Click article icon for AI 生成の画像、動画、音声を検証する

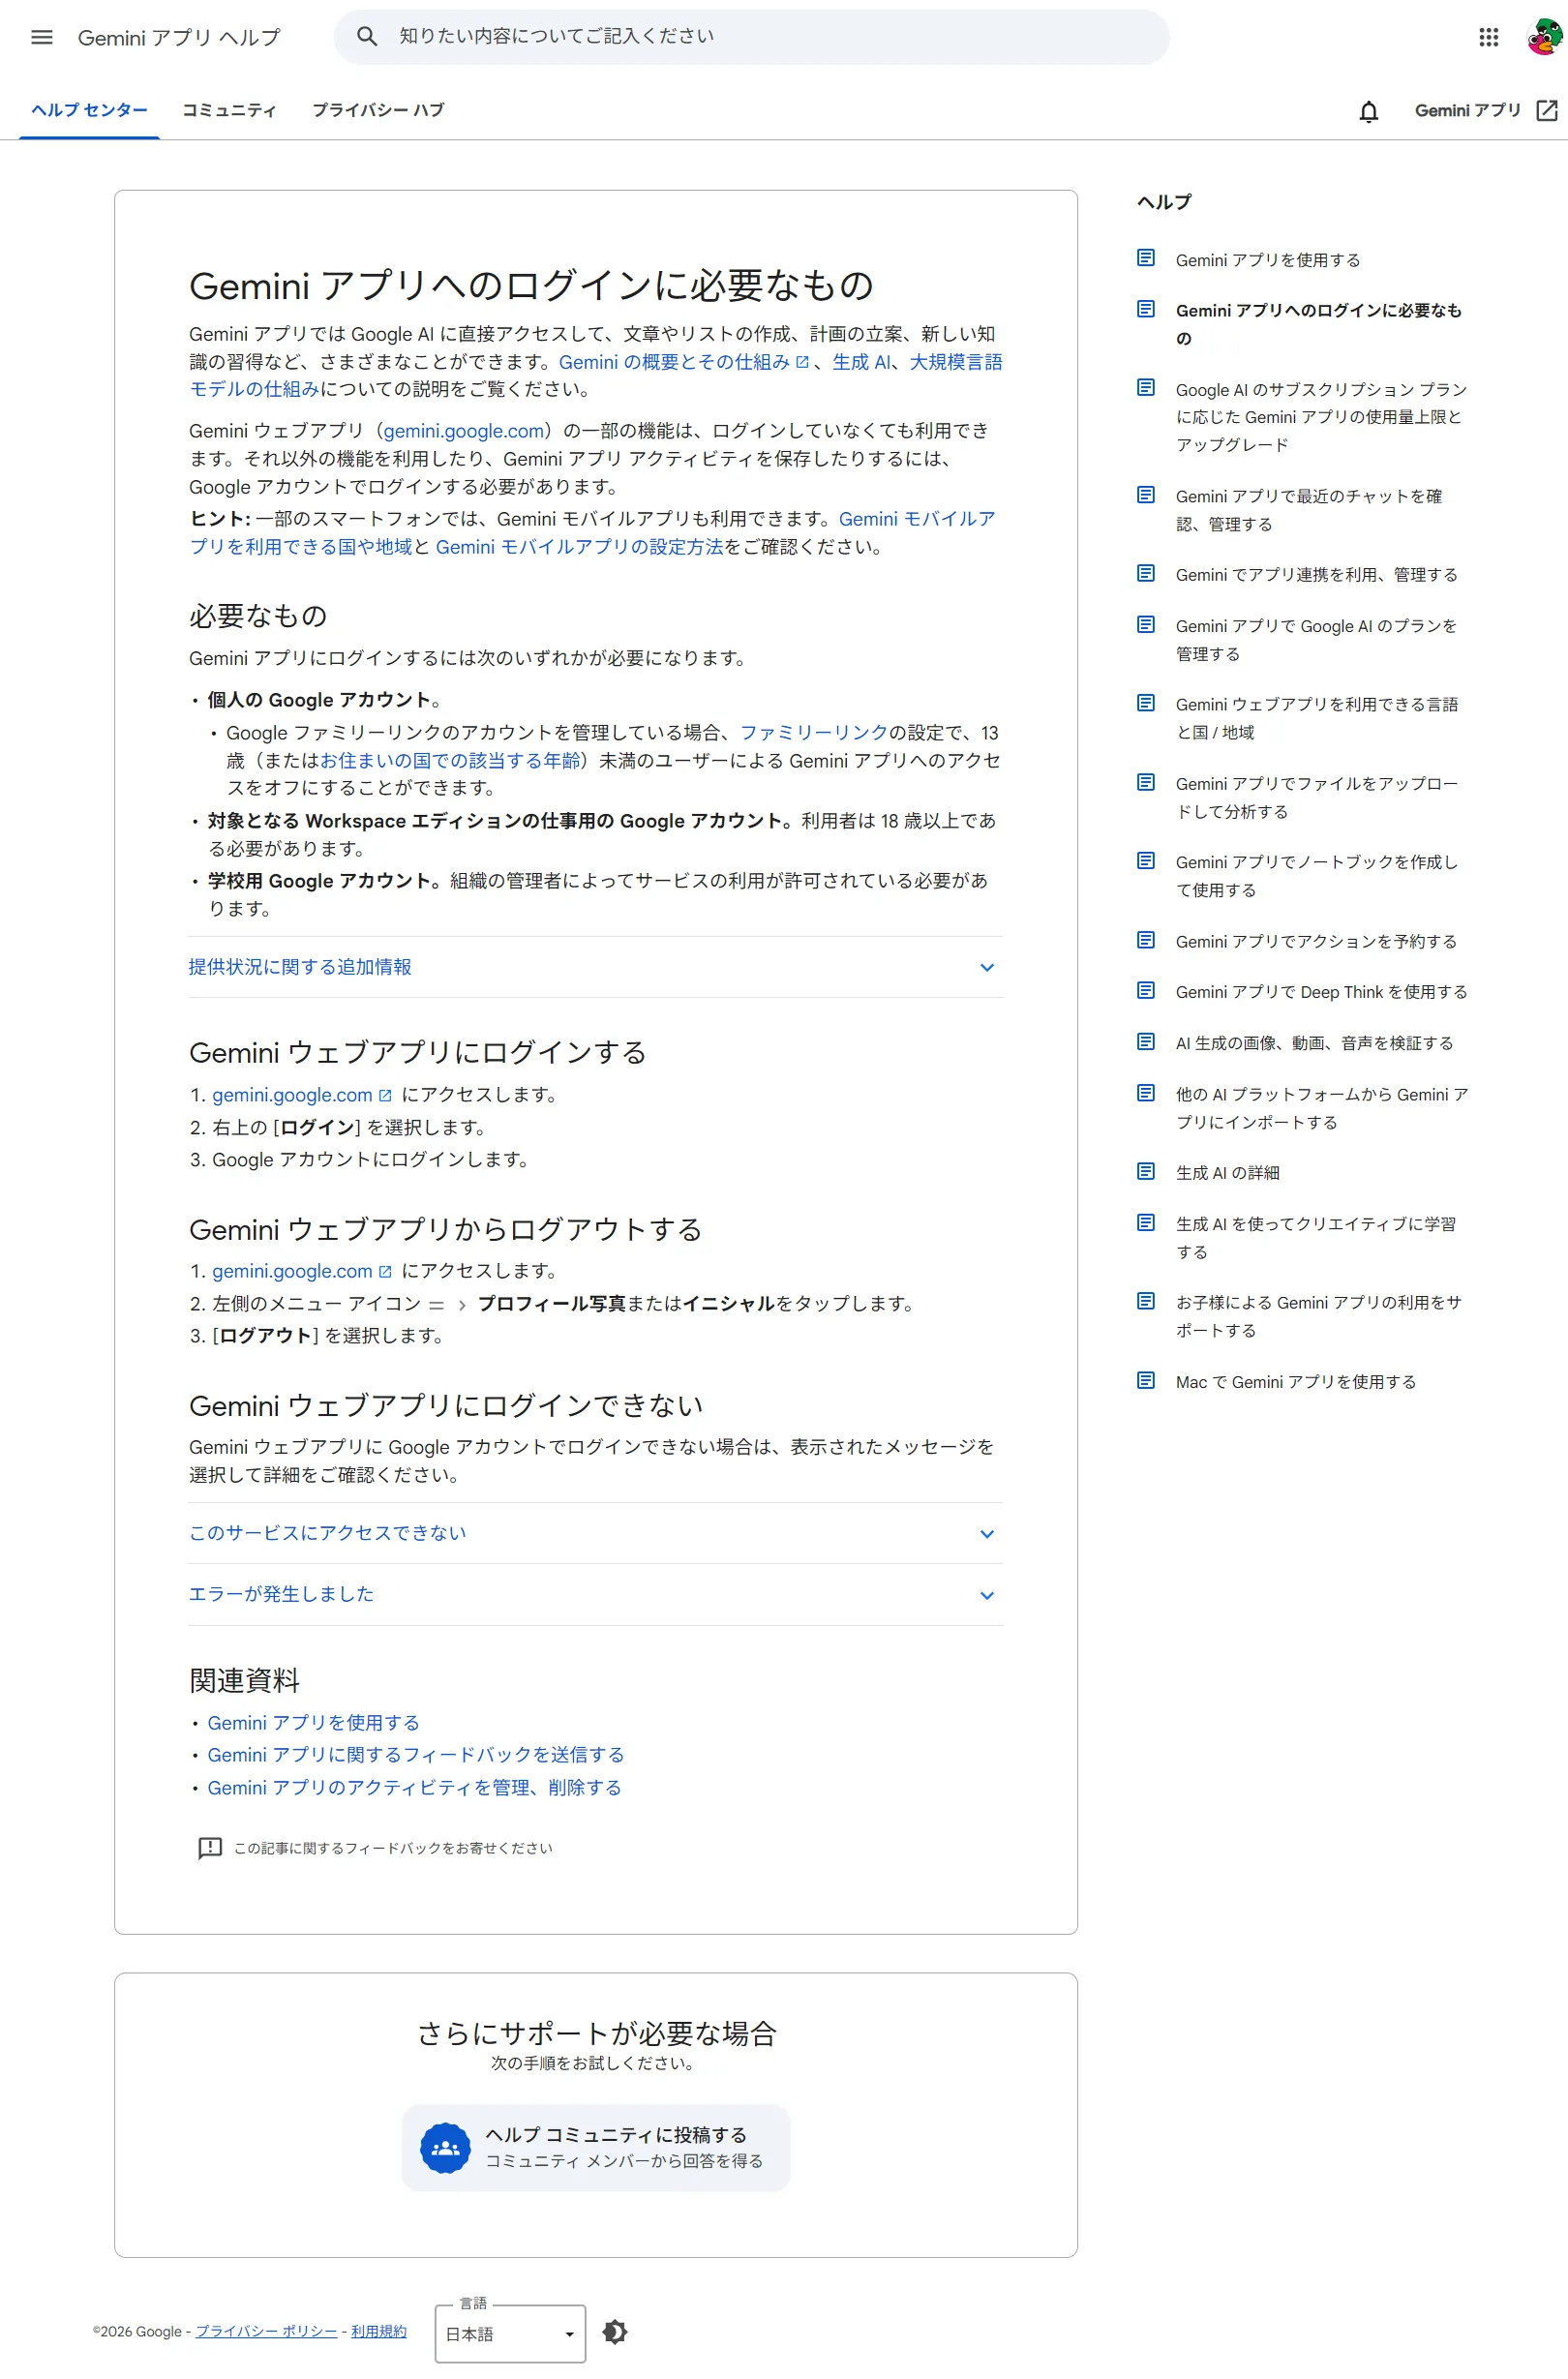1146,1041
